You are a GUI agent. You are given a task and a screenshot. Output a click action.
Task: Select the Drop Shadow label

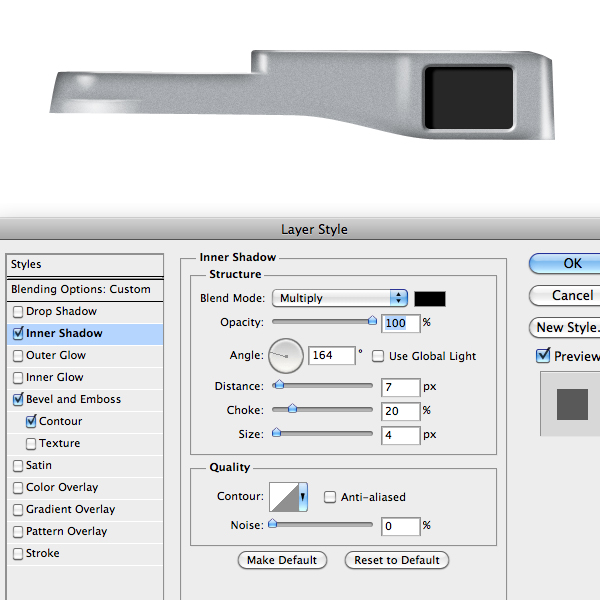click(x=61, y=311)
